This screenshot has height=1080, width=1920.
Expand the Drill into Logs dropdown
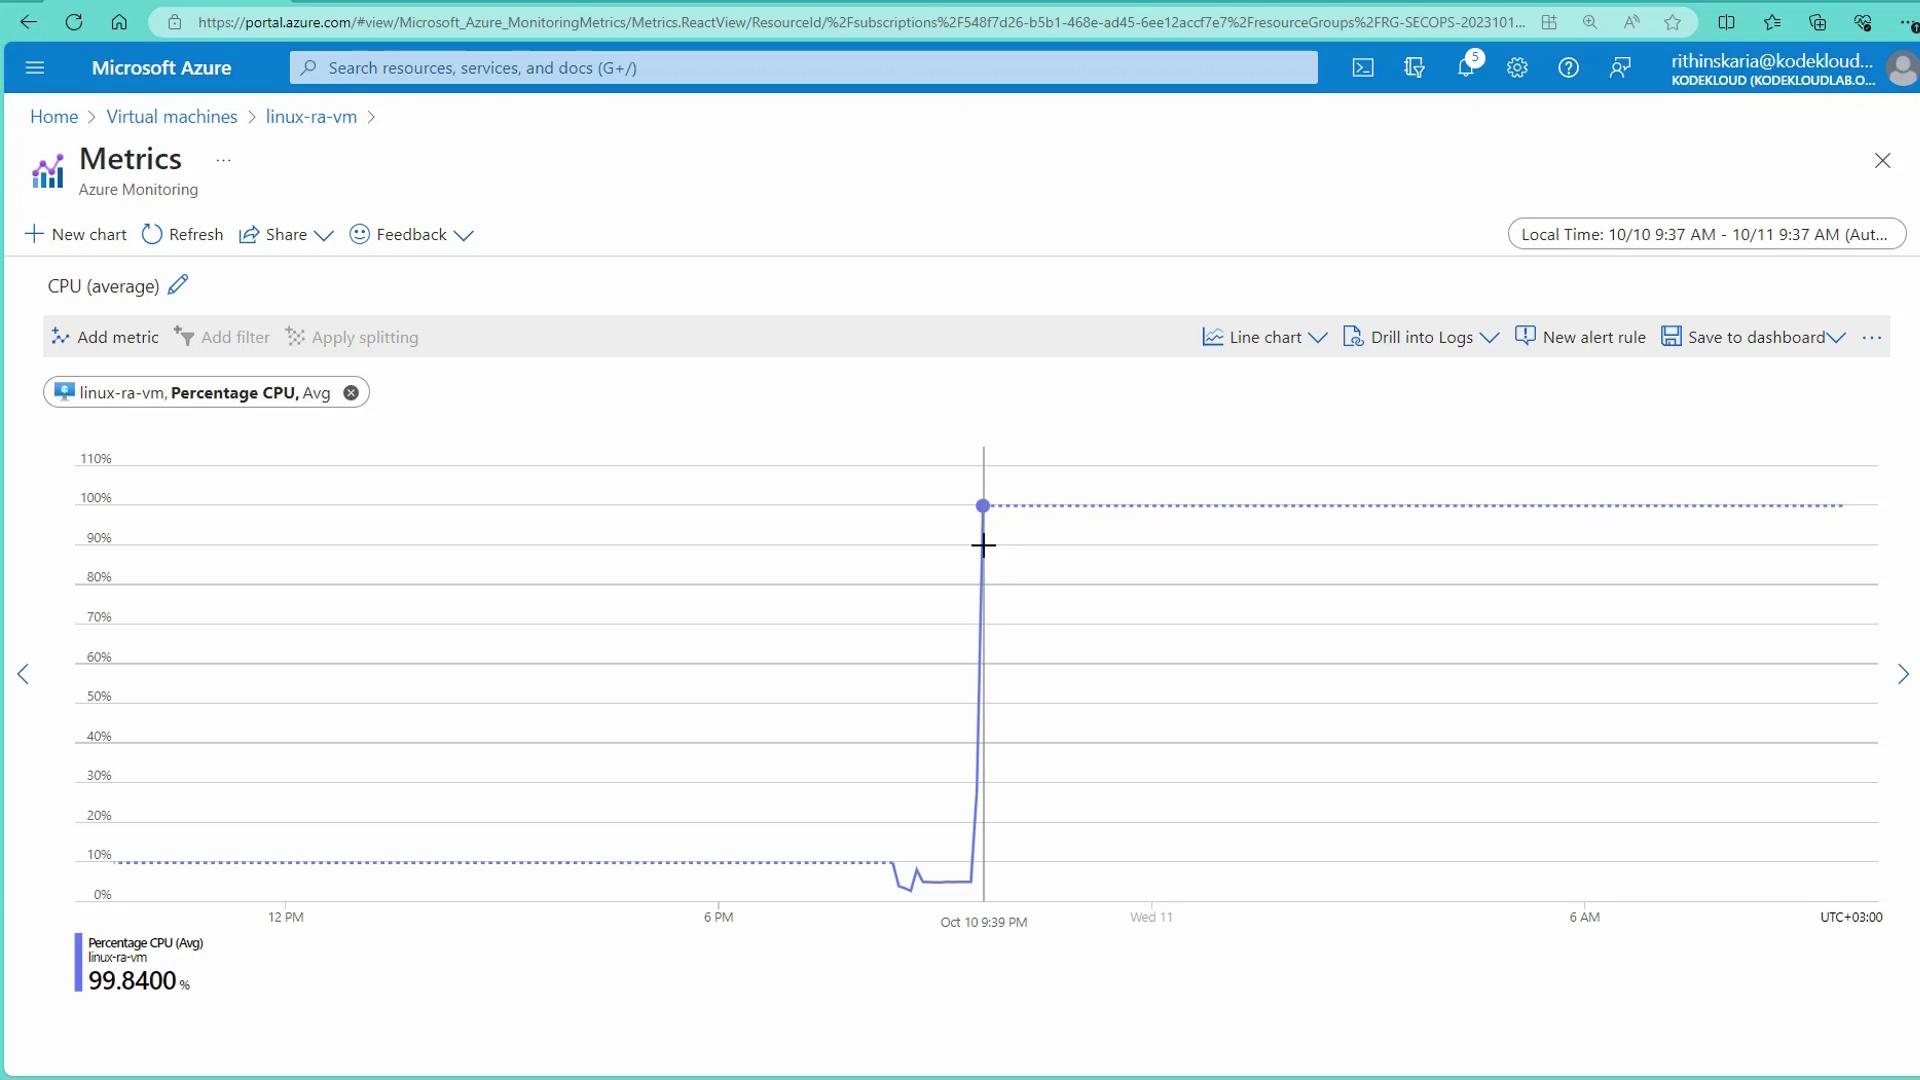1421,337
